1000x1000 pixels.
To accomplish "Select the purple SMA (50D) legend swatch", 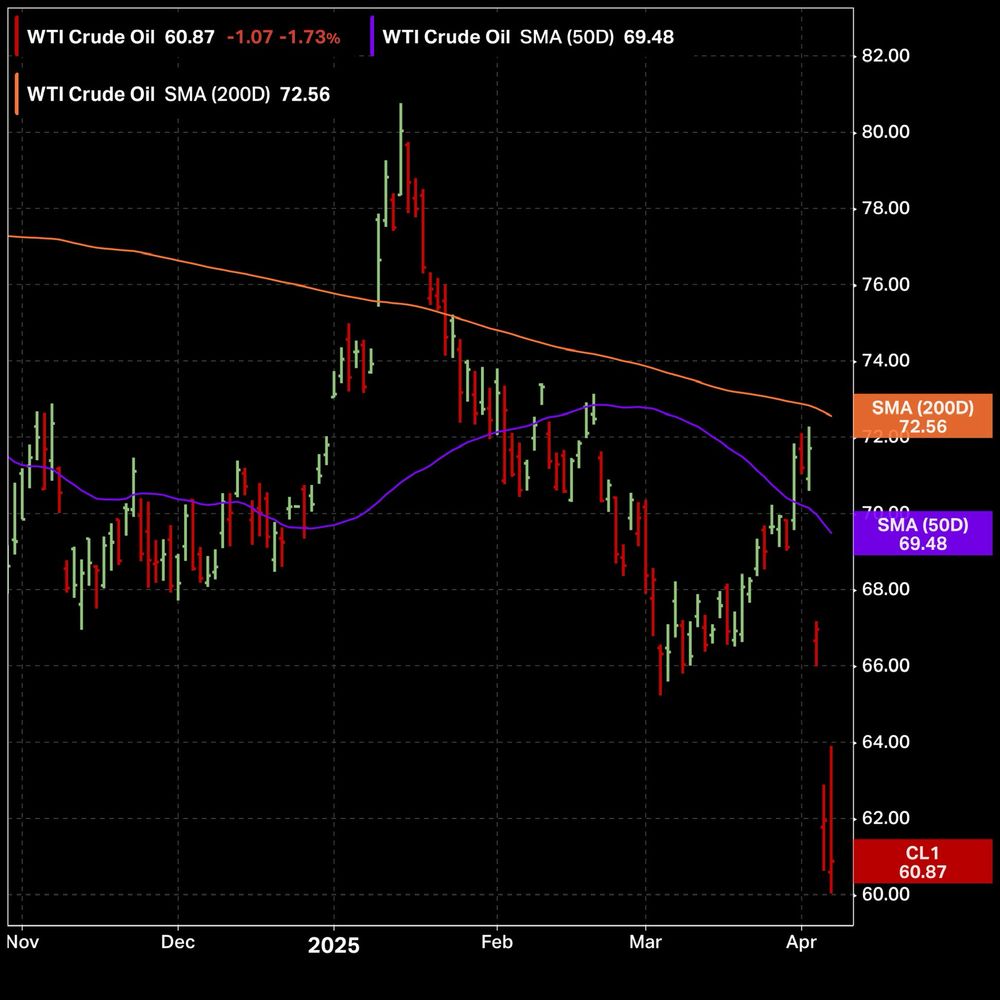I will [372, 37].
